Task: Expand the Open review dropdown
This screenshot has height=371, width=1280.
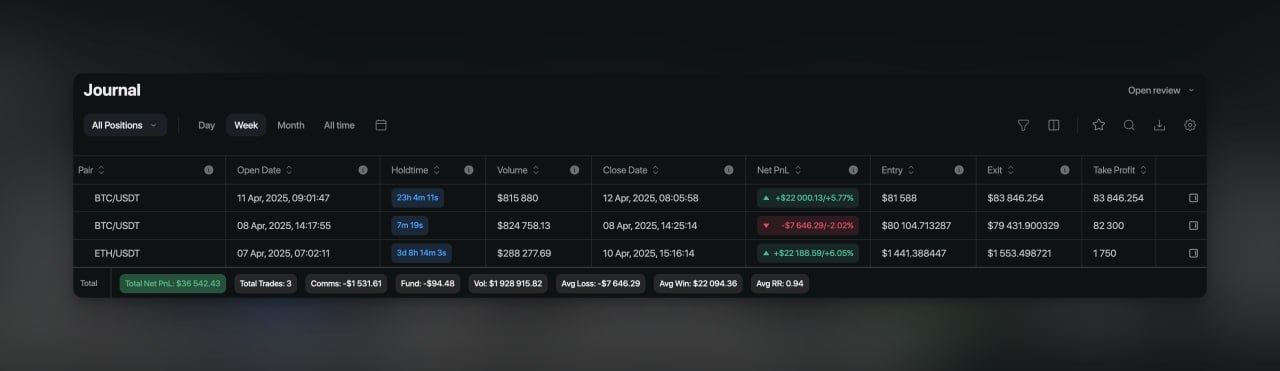Action: (x=1161, y=90)
